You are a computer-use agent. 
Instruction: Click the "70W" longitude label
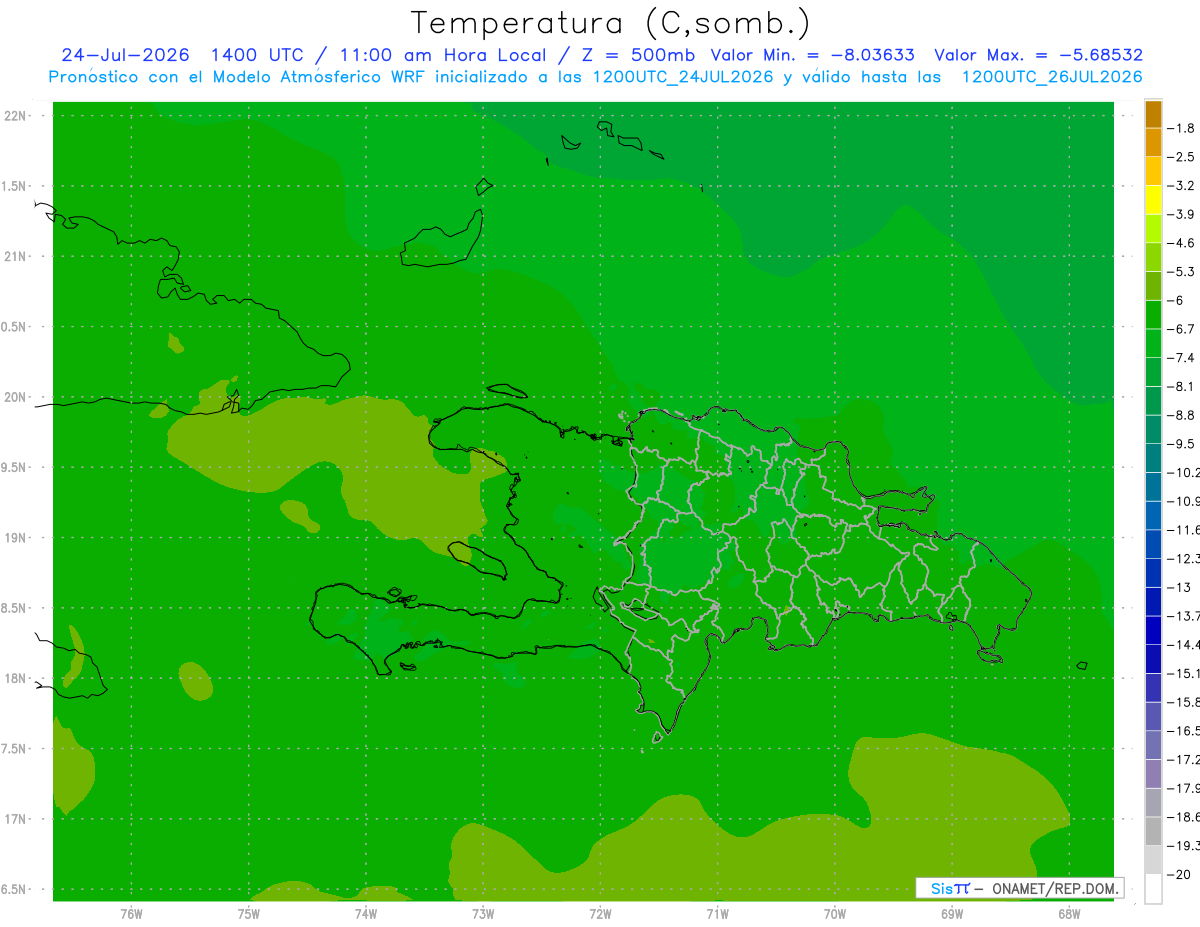pyautogui.click(x=835, y=914)
